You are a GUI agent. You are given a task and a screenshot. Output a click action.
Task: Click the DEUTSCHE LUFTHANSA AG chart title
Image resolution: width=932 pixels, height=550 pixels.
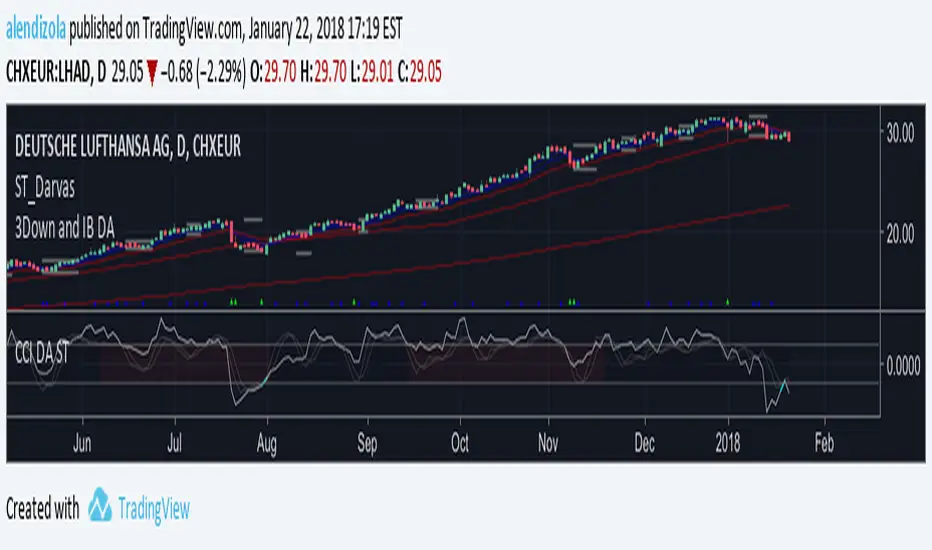click(128, 146)
